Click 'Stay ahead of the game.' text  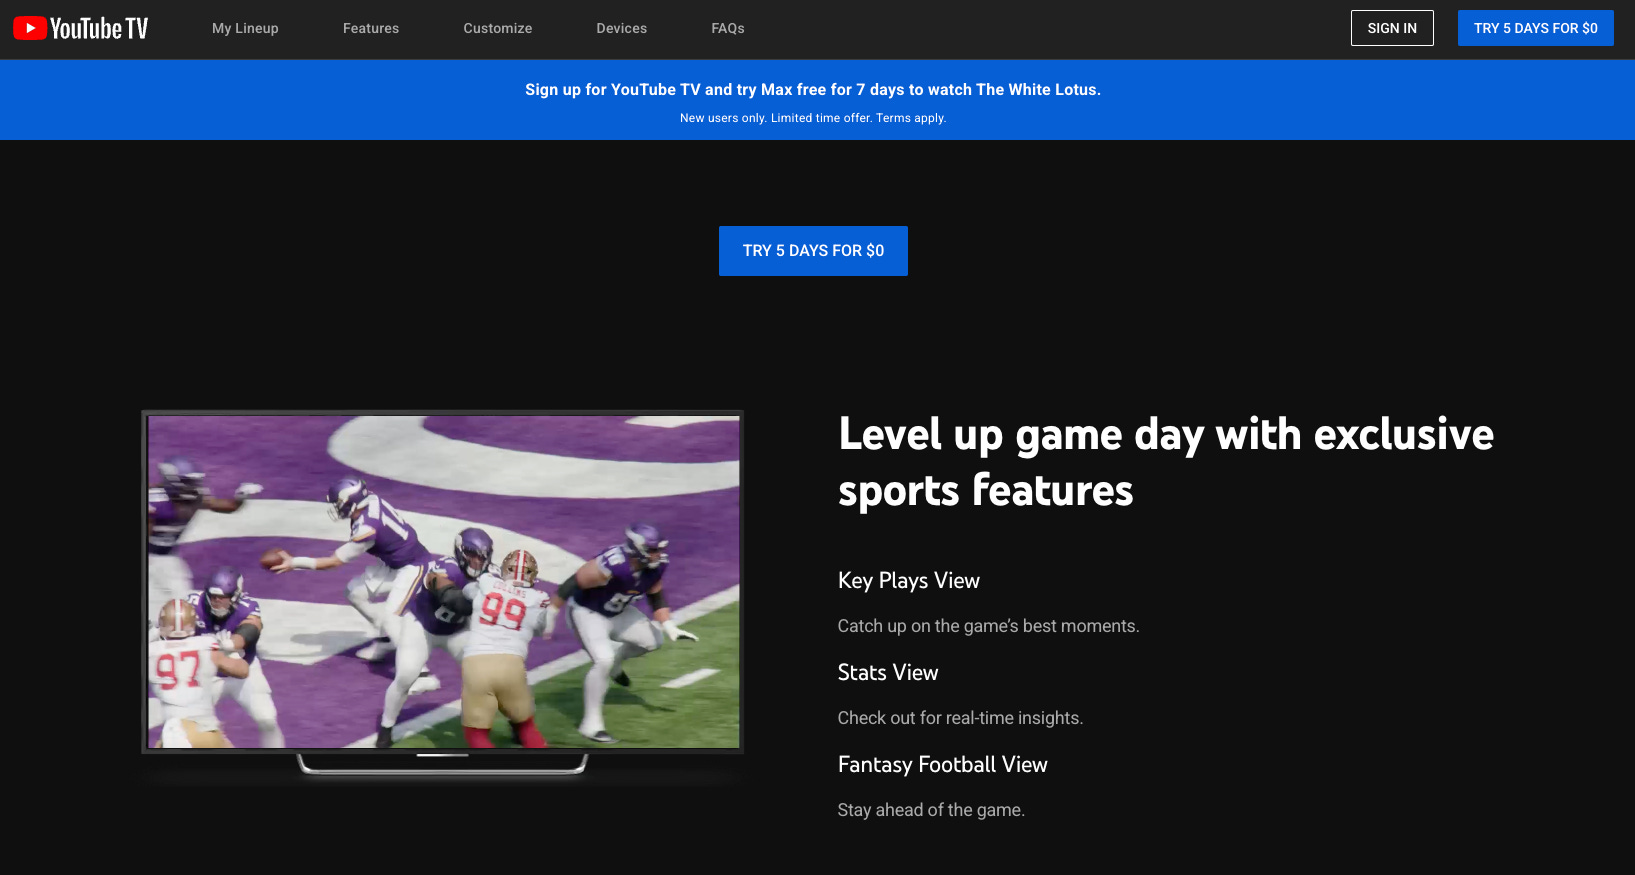[931, 810]
